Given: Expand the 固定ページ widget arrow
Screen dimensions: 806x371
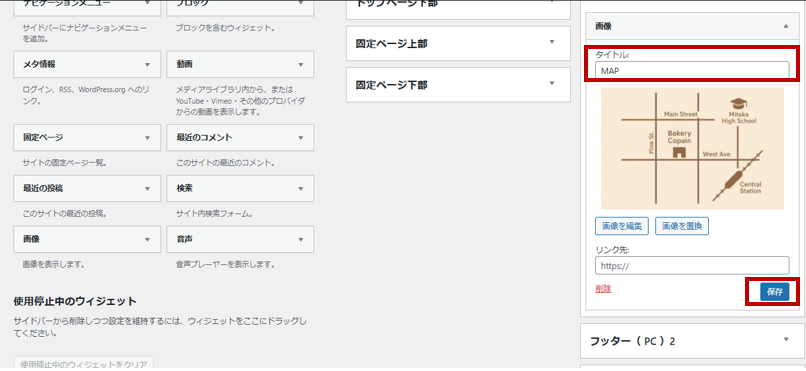Looking at the screenshot, I should (148, 138).
